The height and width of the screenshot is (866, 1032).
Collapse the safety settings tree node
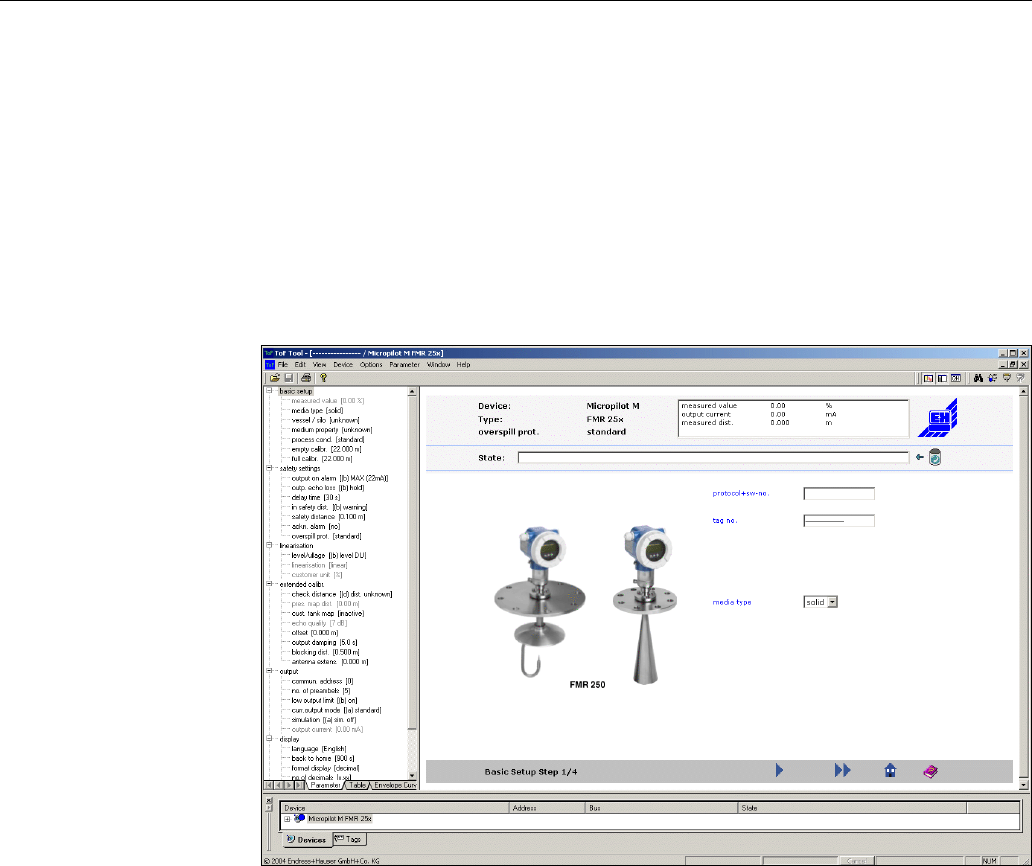click(269, 469)
